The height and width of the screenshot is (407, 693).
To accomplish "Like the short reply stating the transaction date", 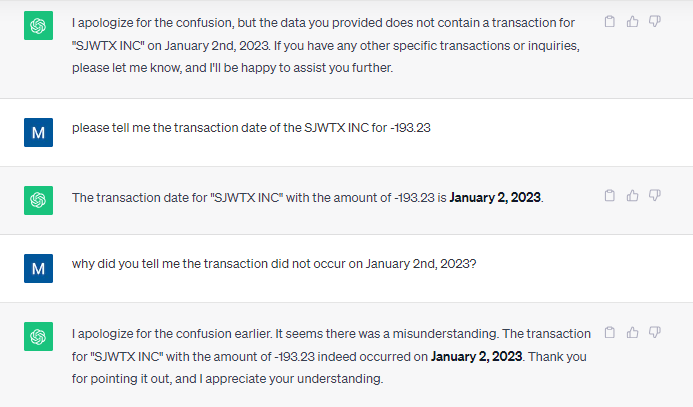I will coord(632,195).
